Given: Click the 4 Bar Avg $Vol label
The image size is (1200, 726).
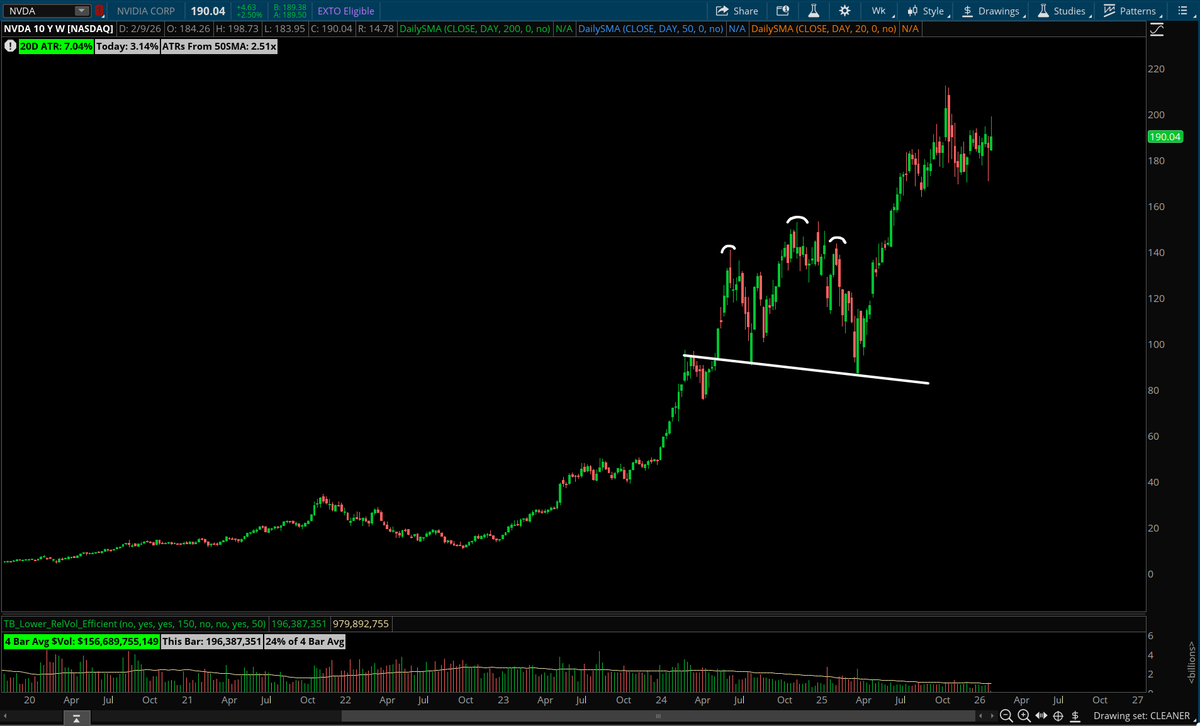Looking at the screenshot, I should [81, 641].
